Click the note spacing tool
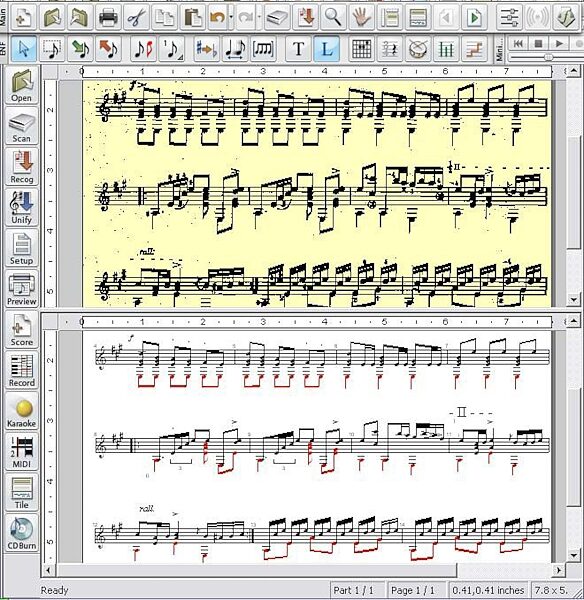The height and width of the screenshot is (600, 584). tap(235, 49)
